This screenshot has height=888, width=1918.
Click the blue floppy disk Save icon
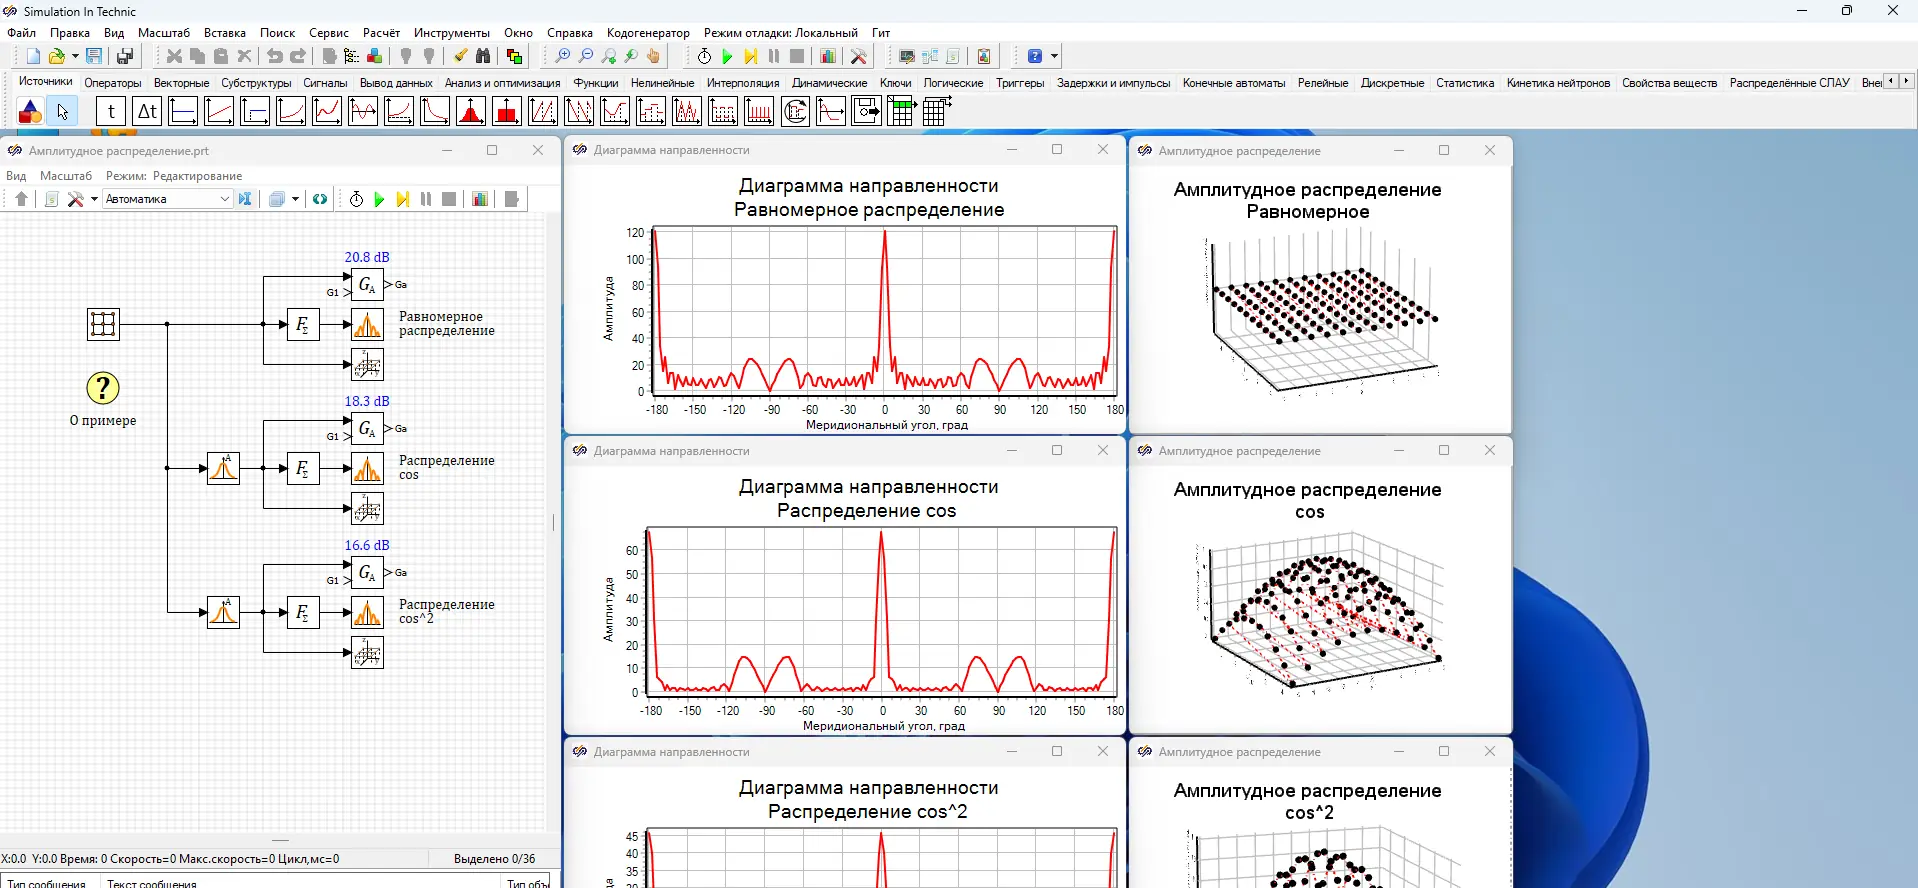pos(94,57)
